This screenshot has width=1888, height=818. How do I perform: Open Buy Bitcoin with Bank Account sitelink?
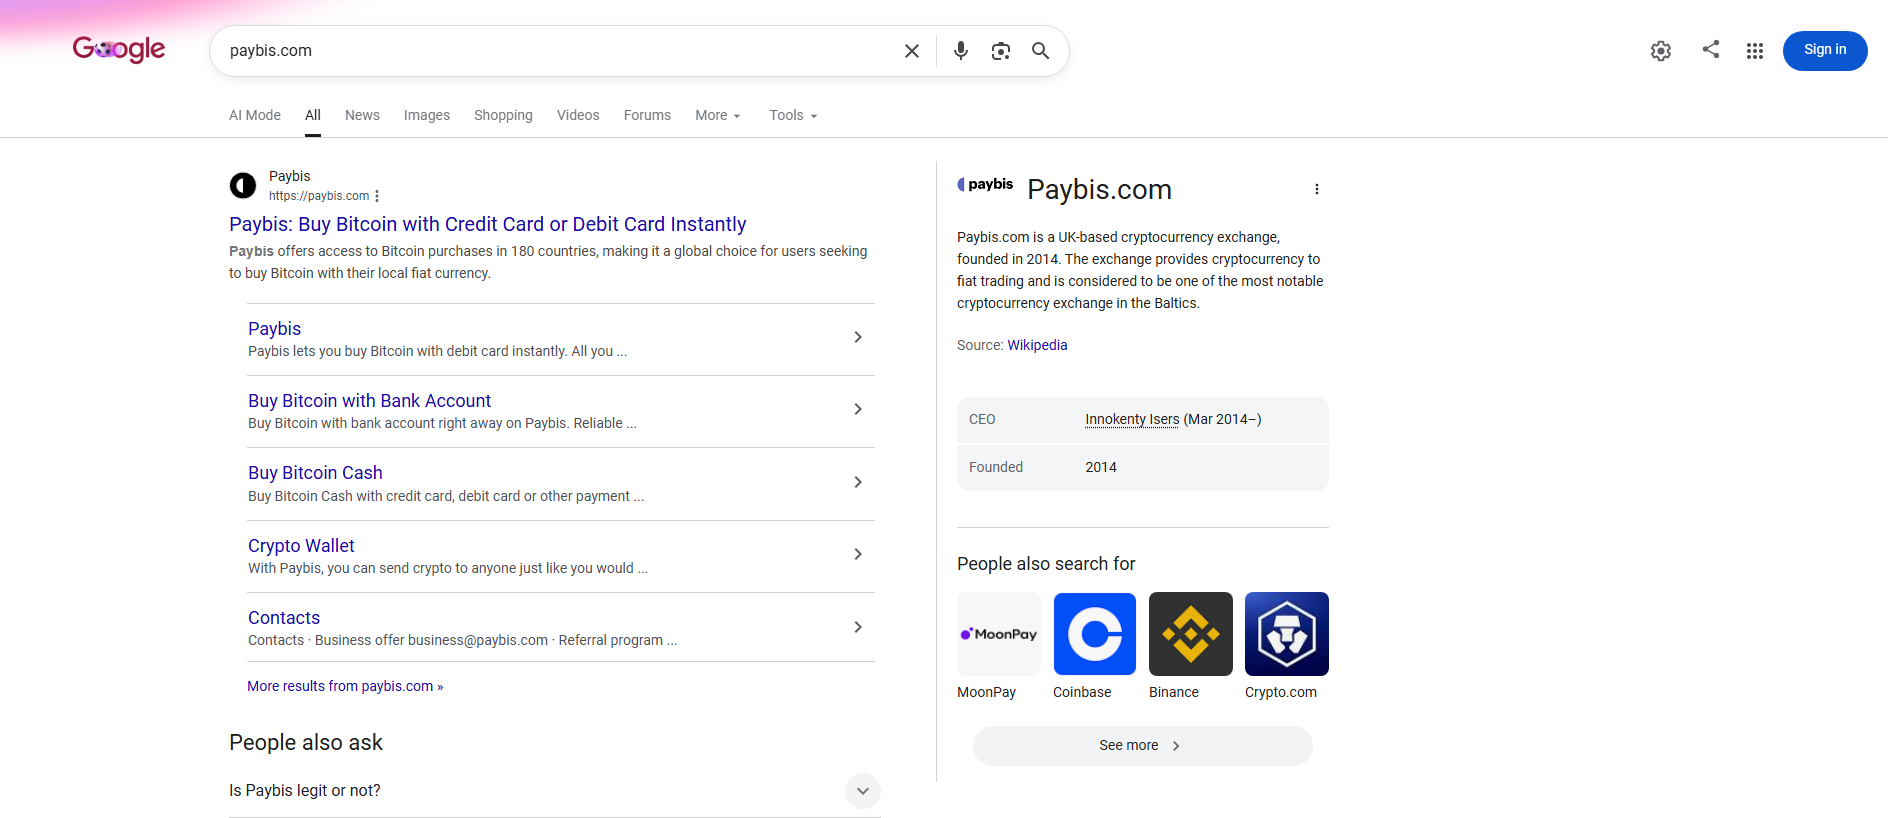369,401
